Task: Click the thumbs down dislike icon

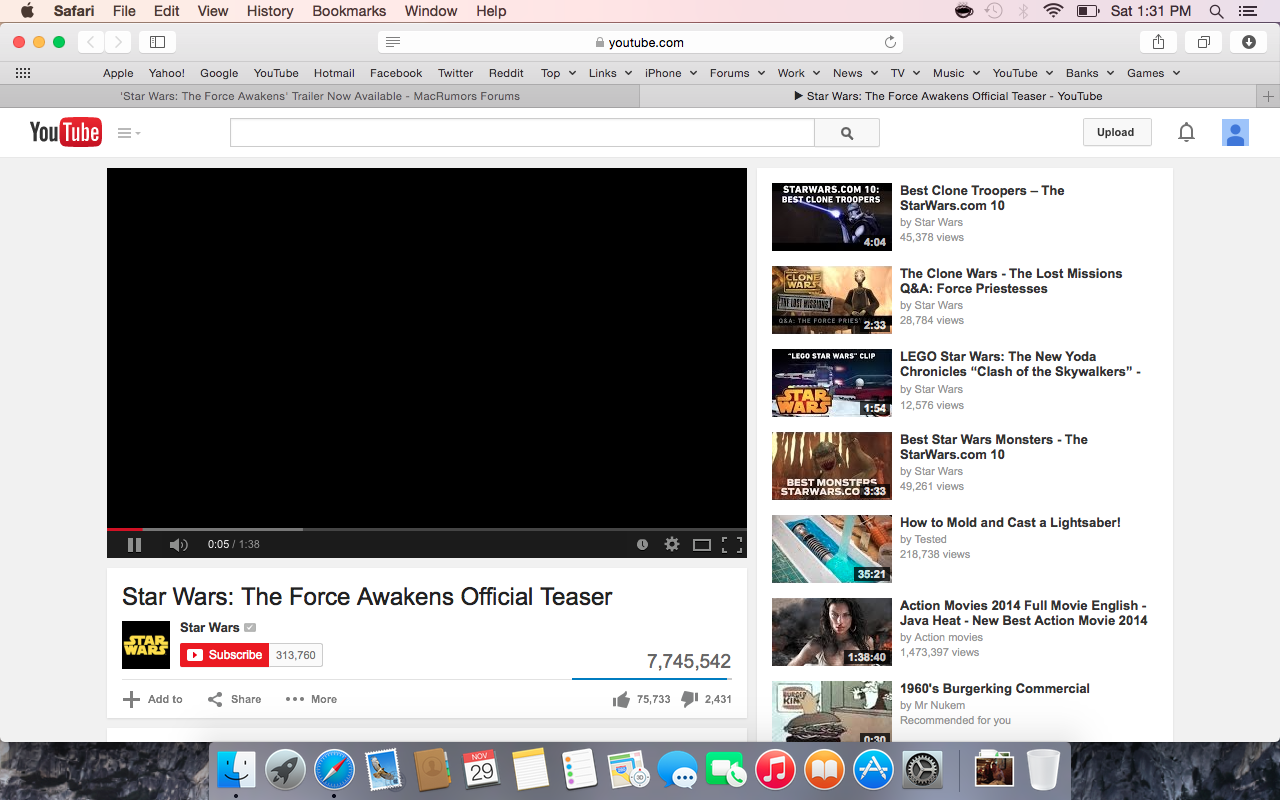Action: coord(689,699)
